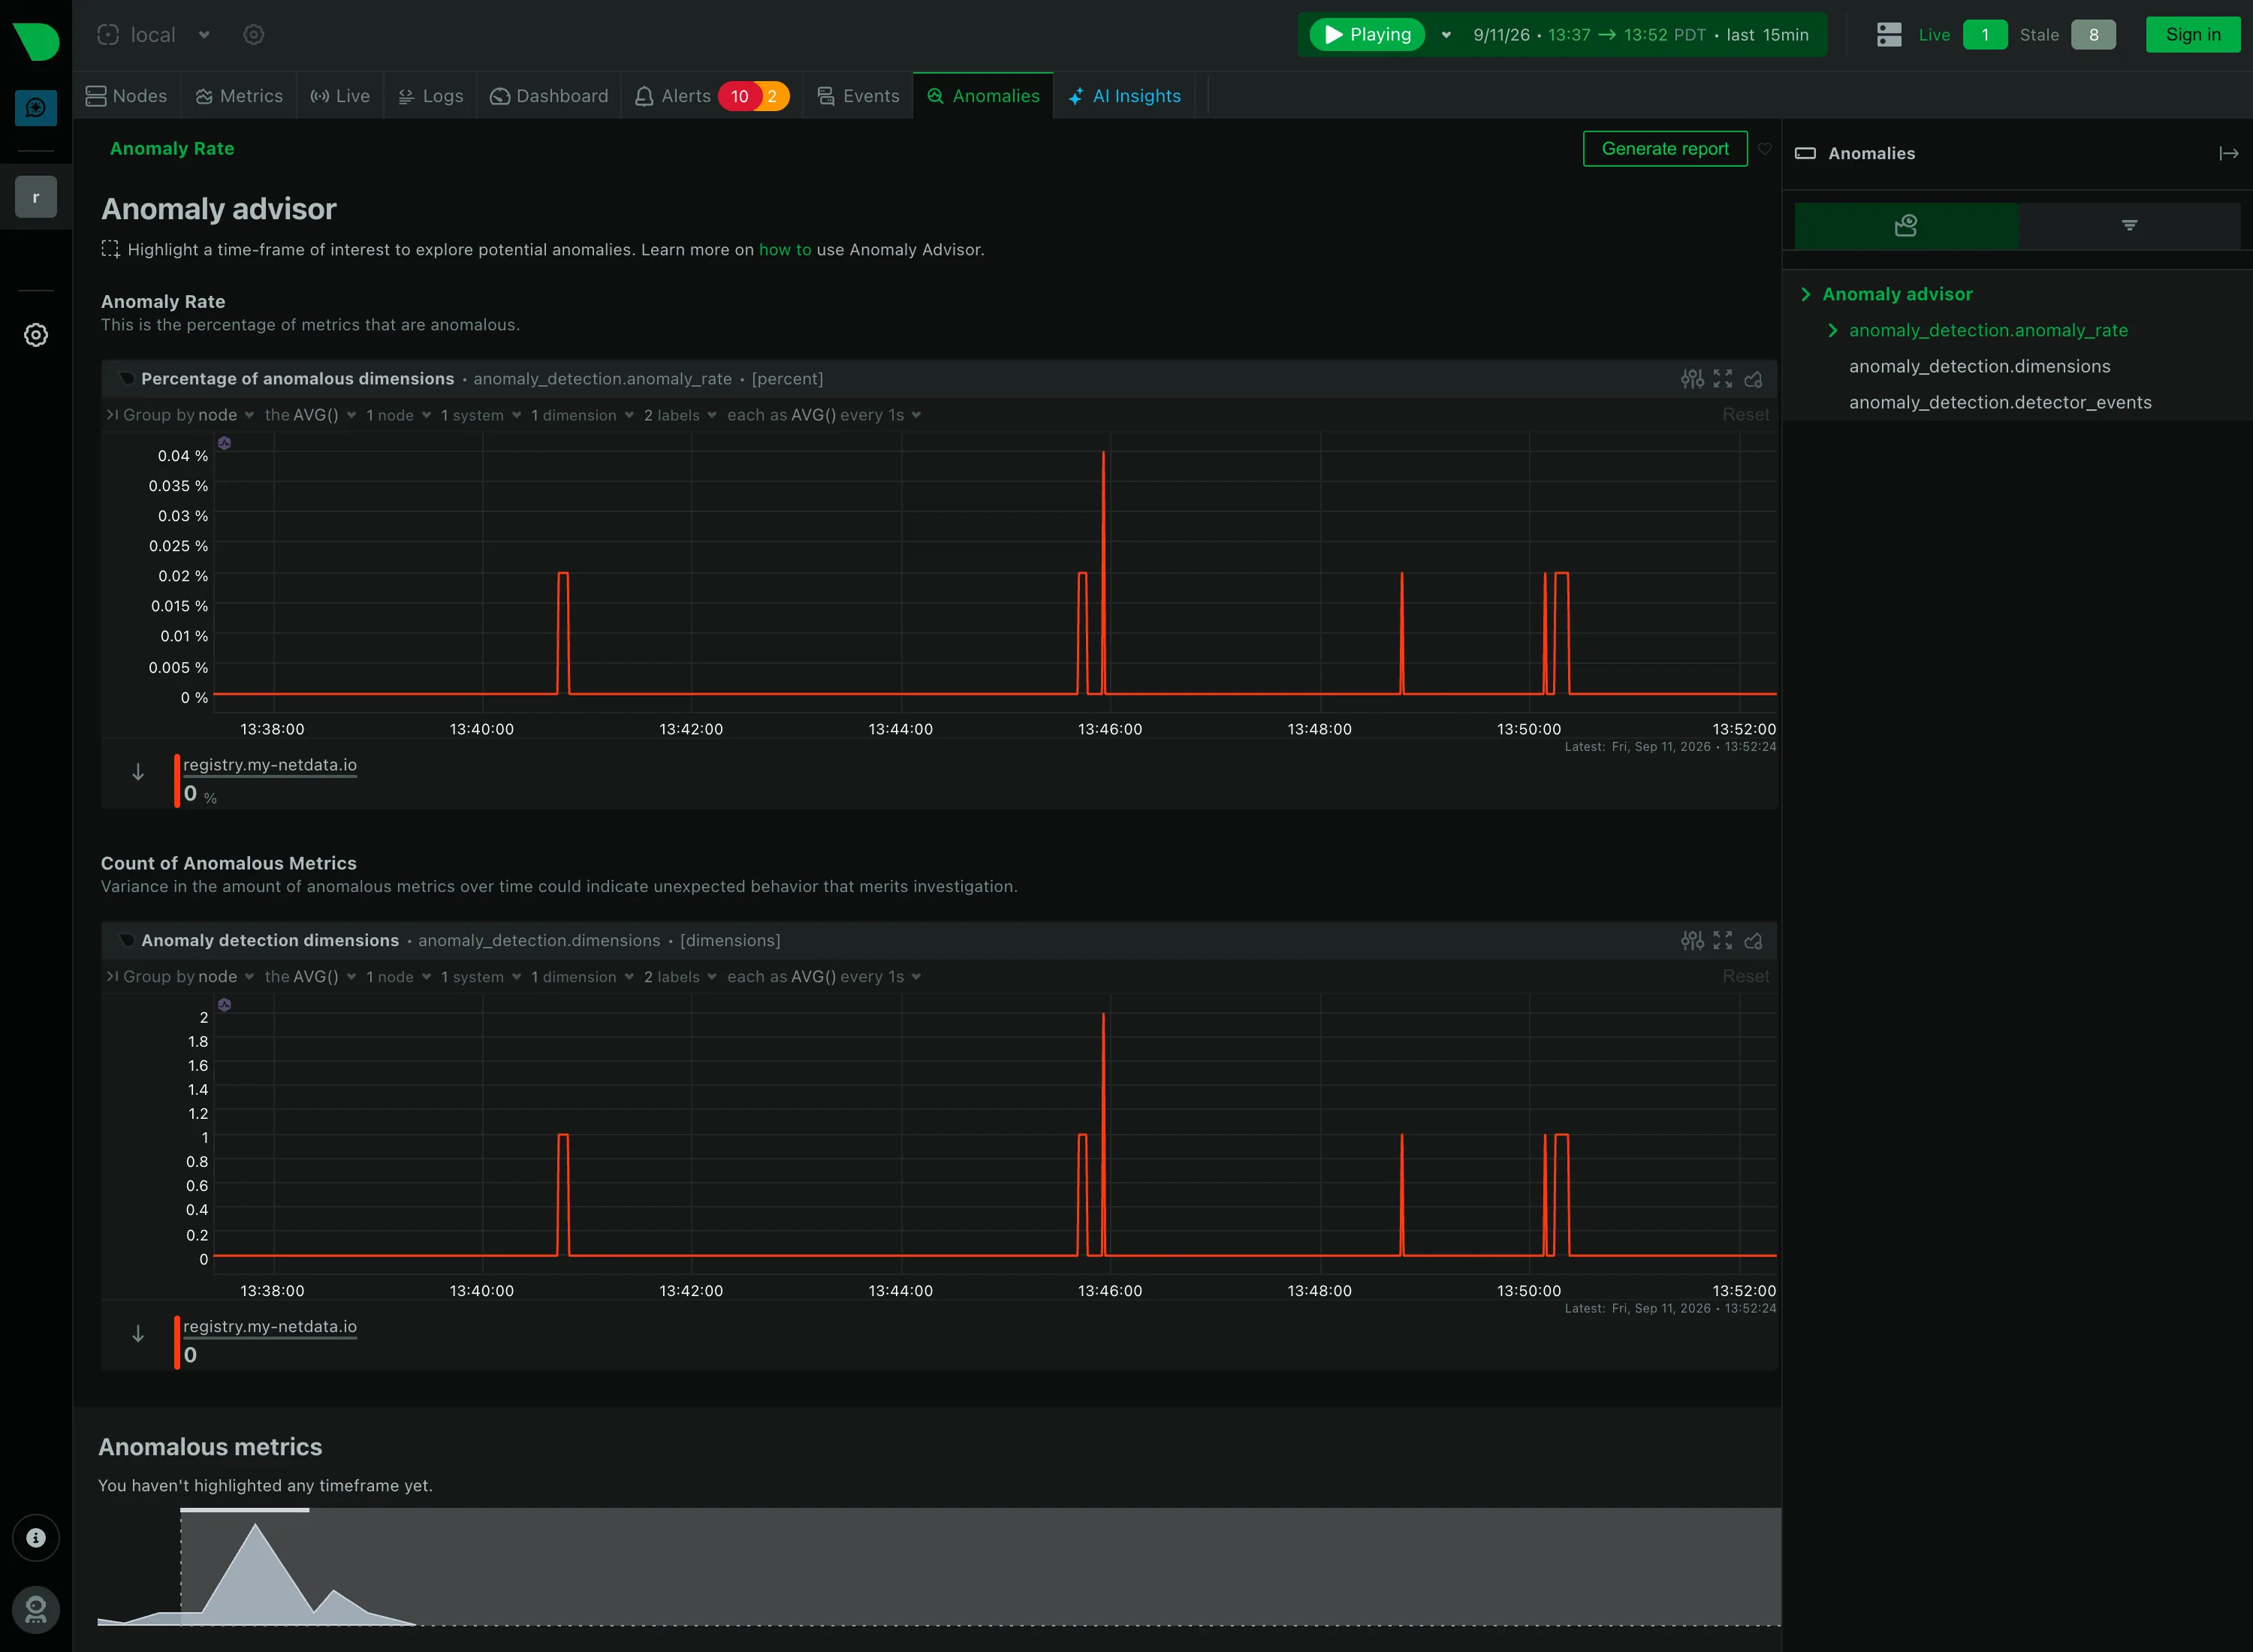The image size is (2253, 1652).
Task: Click the nodes server icon near Live count
Action: click(1889, 35)
